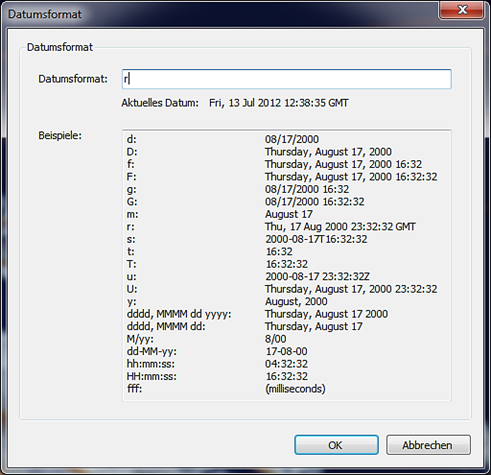Screen dimensions: 491x475
Task: Focus the Datumsformat text field
Action: click(x=287, y=79)
